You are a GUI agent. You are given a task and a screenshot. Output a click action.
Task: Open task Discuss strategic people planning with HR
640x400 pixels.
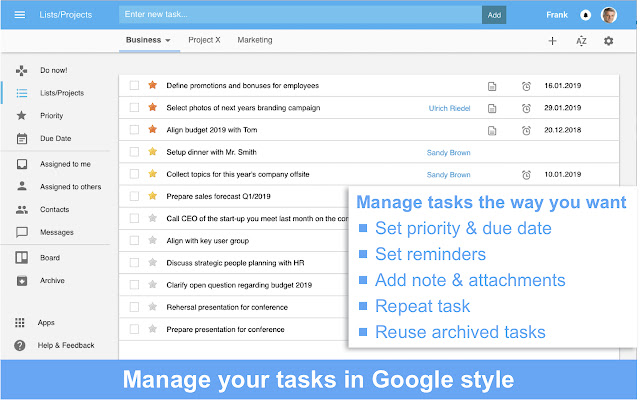click(x=235, y=263)
